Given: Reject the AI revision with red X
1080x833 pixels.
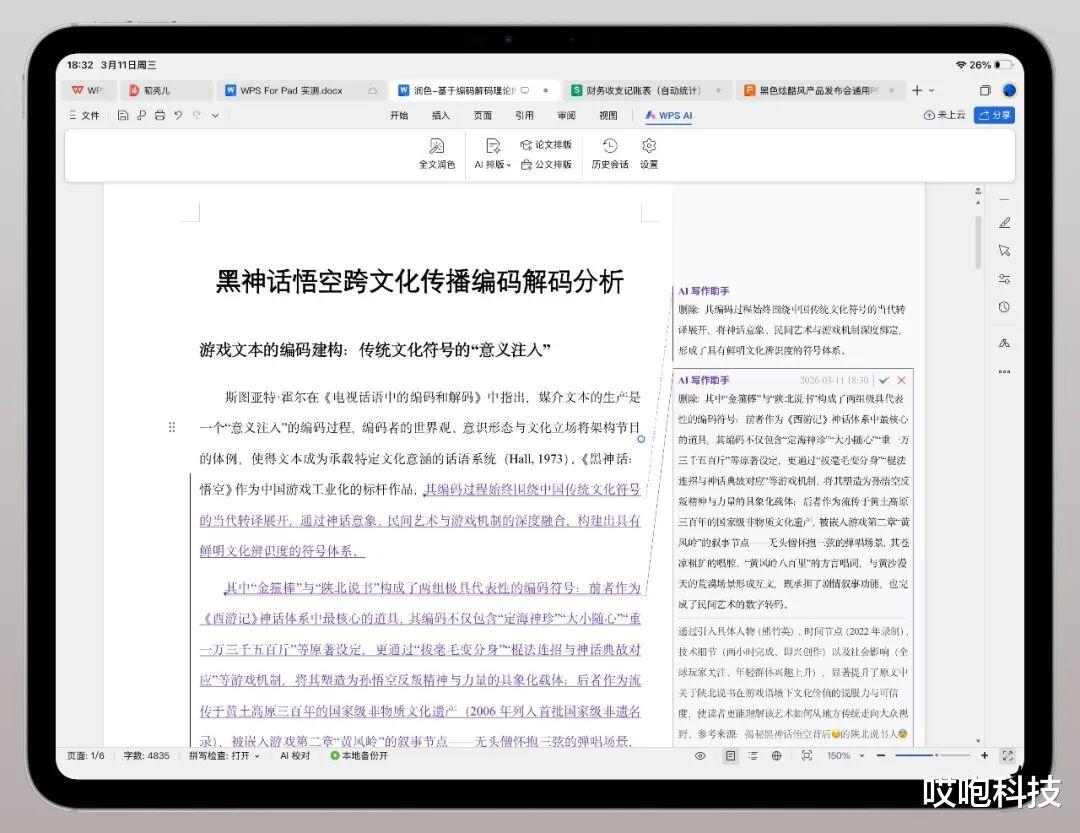Looking at the screenshot, I should [x=901, y=380].
